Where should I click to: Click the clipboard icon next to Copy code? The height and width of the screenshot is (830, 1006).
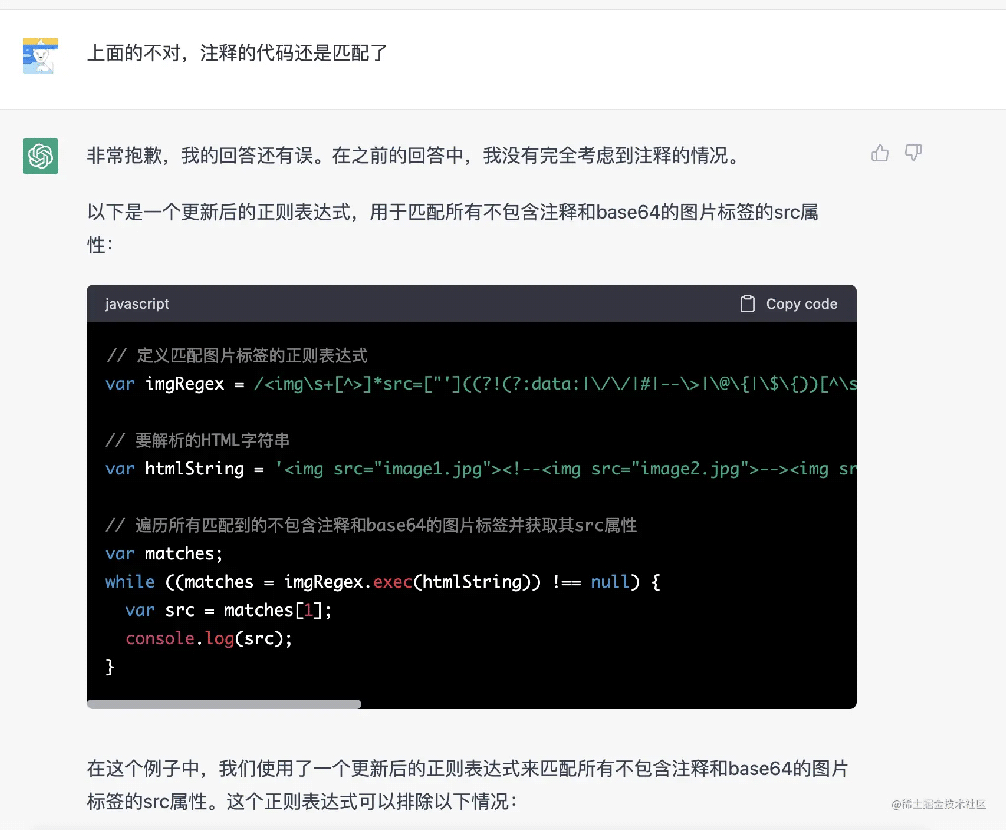tap(746, 303)
